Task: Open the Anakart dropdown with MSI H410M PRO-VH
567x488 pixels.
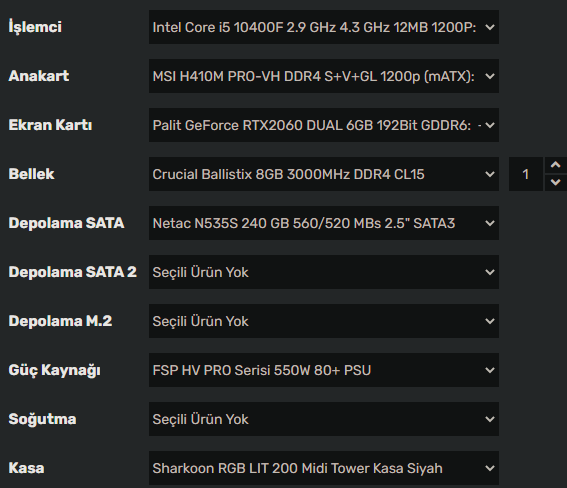Action: click(x=324, y=76)
